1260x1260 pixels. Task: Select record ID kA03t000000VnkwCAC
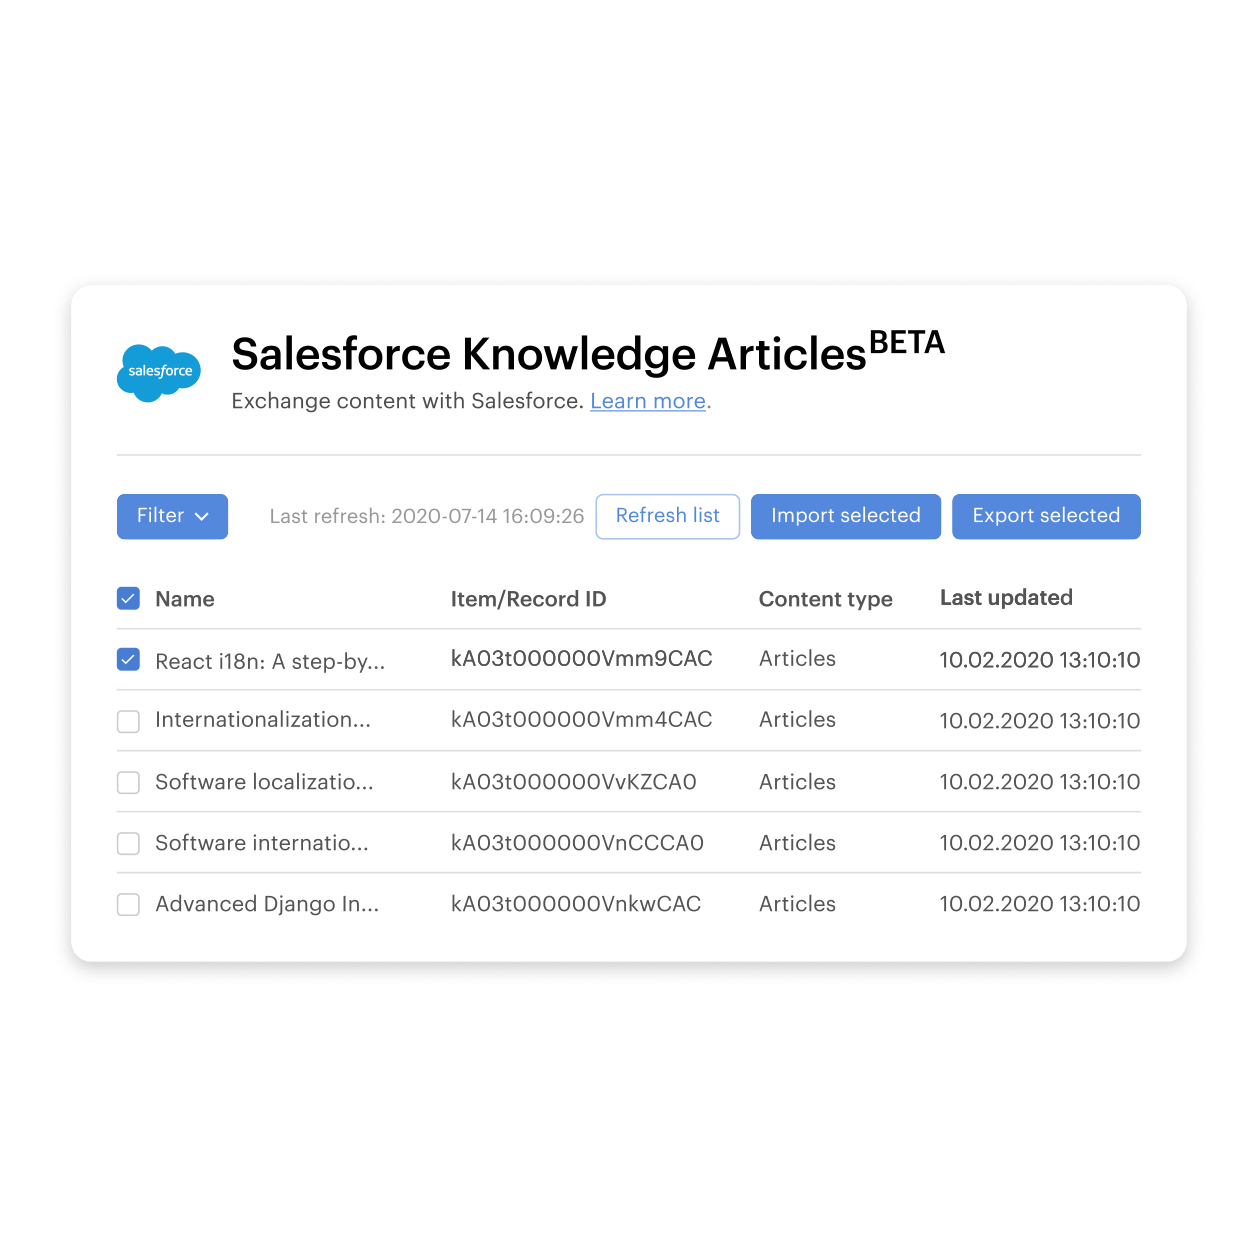tap(576, 904)
